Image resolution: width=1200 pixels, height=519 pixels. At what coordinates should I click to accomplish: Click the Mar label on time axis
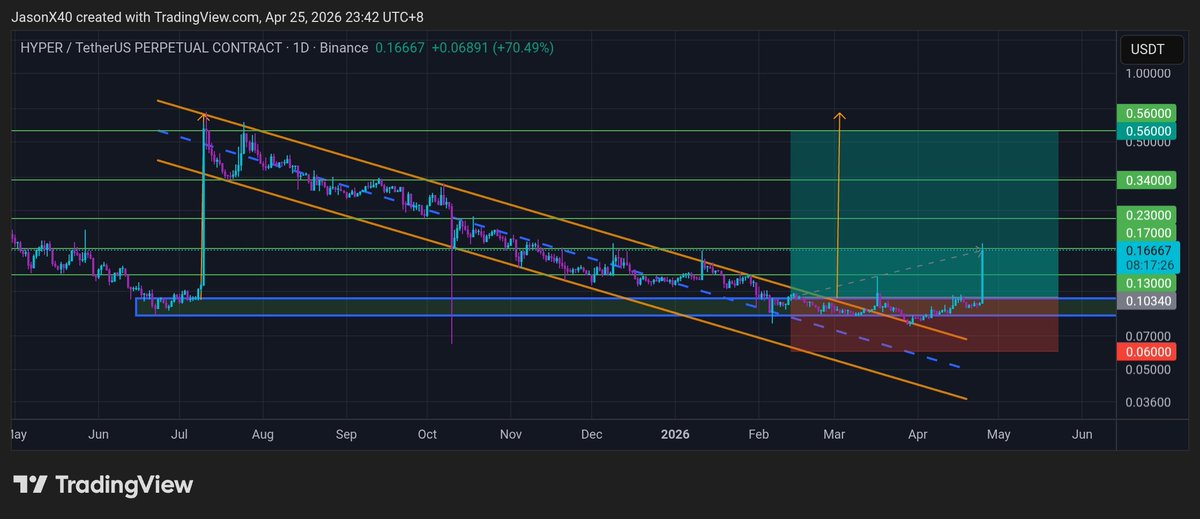835,435
